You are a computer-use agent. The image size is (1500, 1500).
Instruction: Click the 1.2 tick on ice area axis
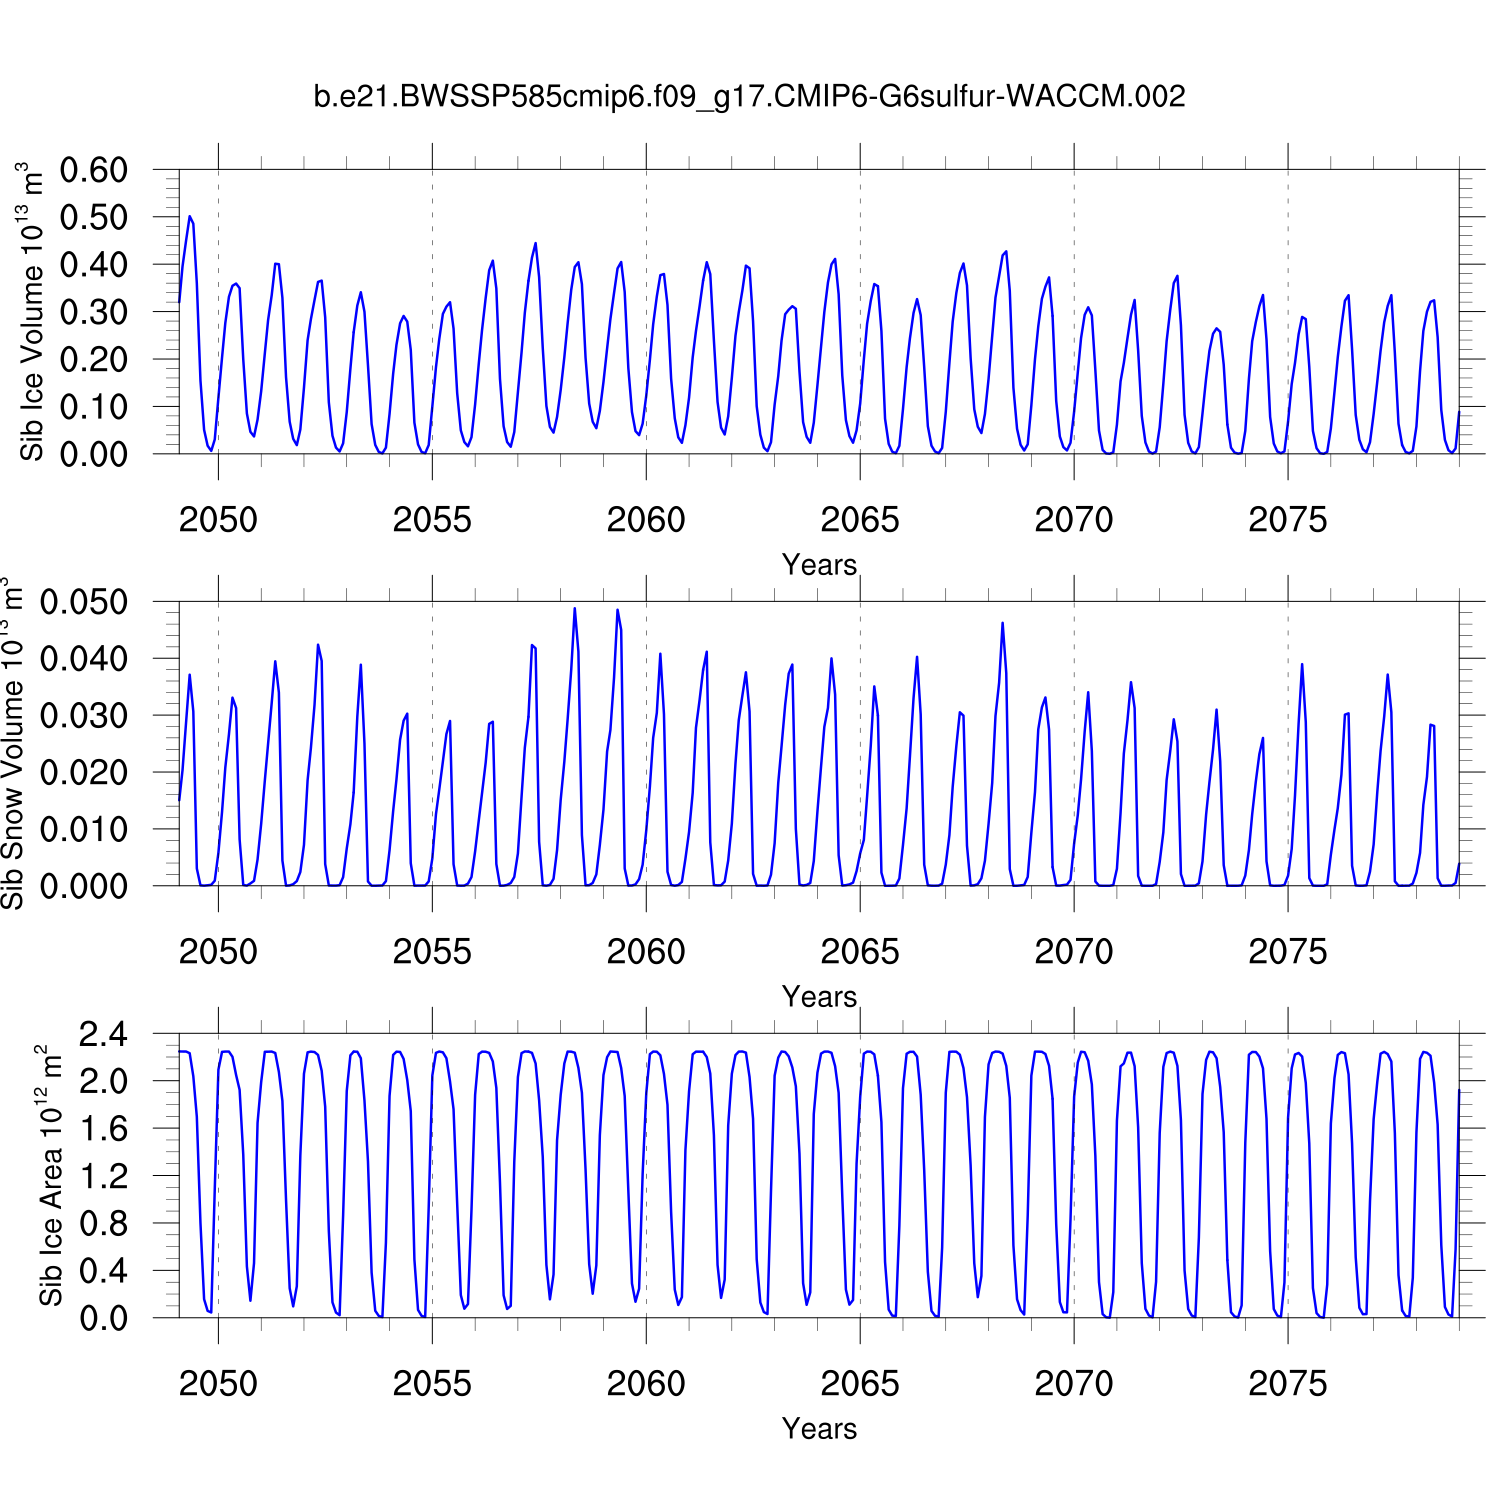tap(104, 1176)
